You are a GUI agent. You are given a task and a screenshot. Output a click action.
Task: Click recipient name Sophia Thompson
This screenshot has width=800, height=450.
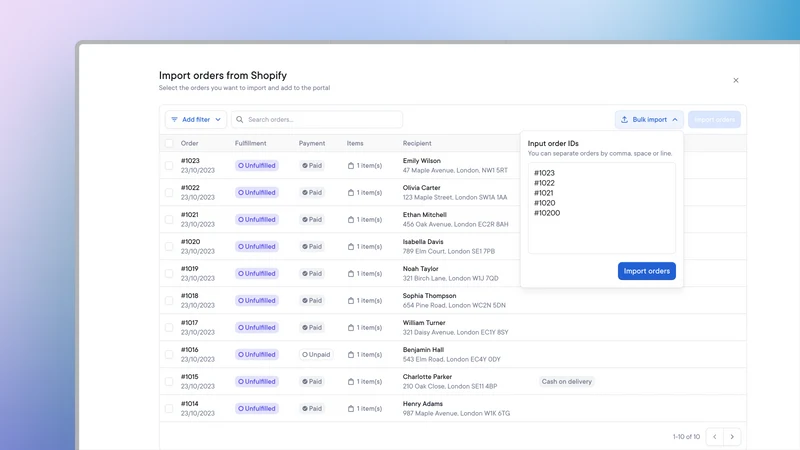click(430, 296)
